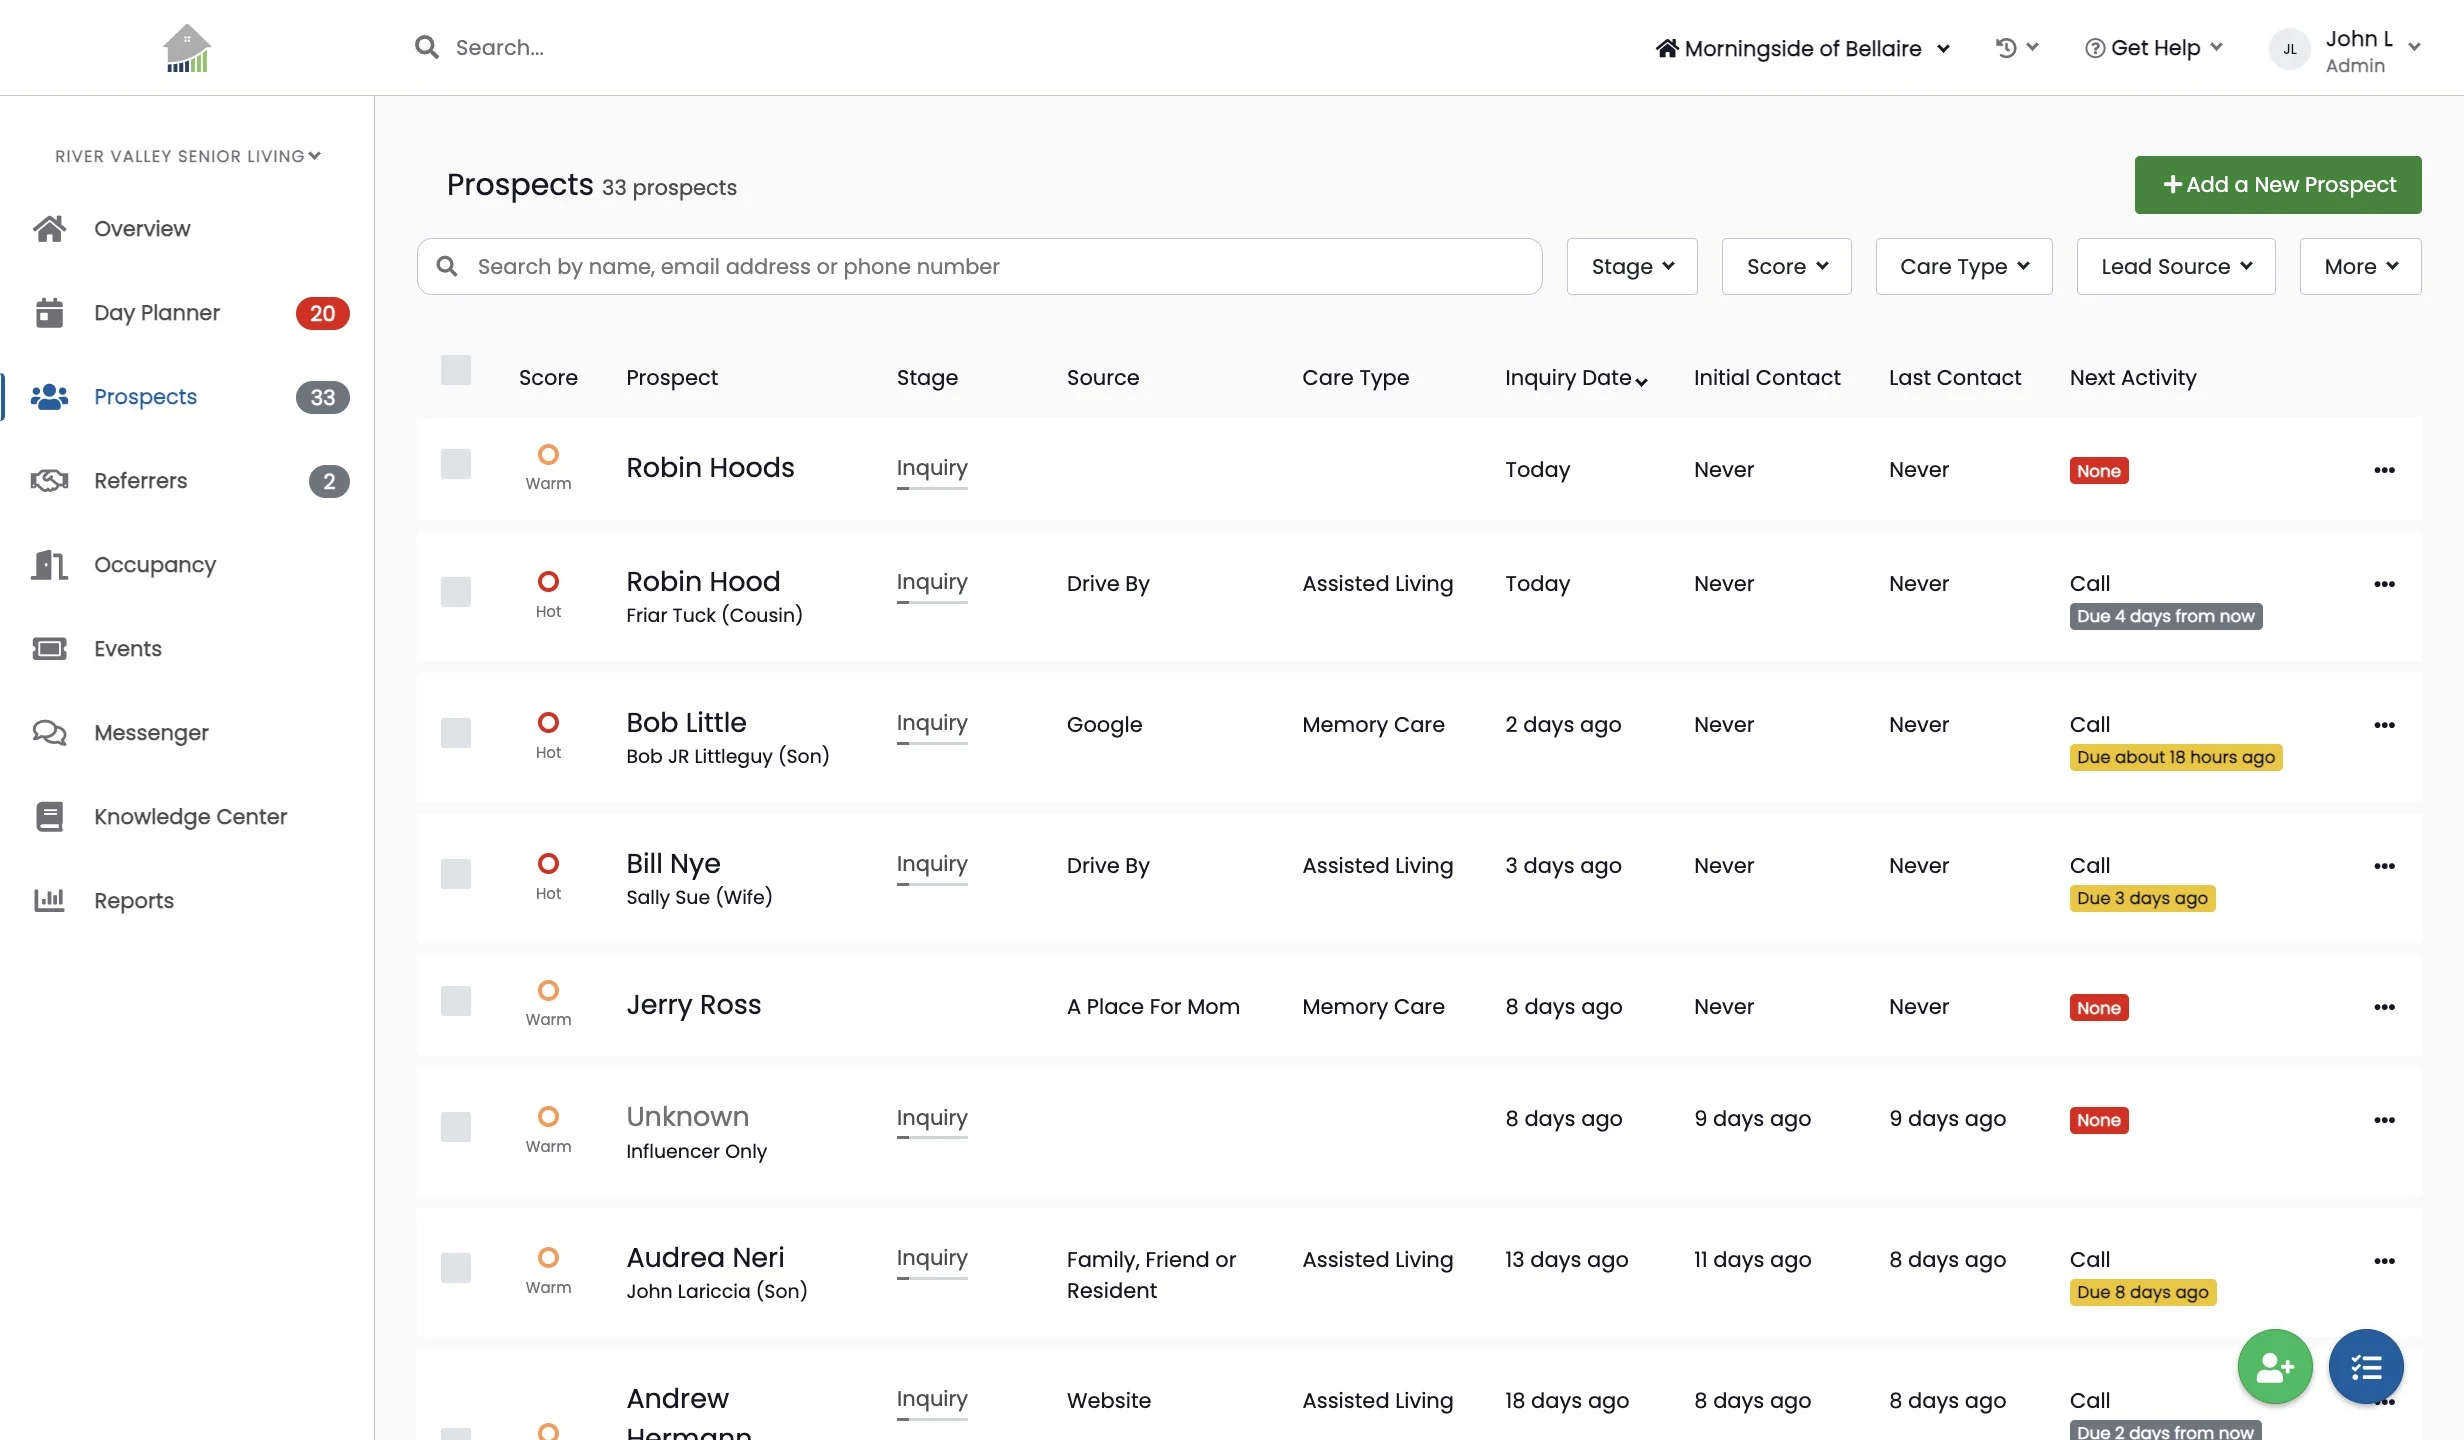2464x1440 pixels.
Task: Expand the Morningside of Bellaire community selector
Action: [x=1802, y=48]
